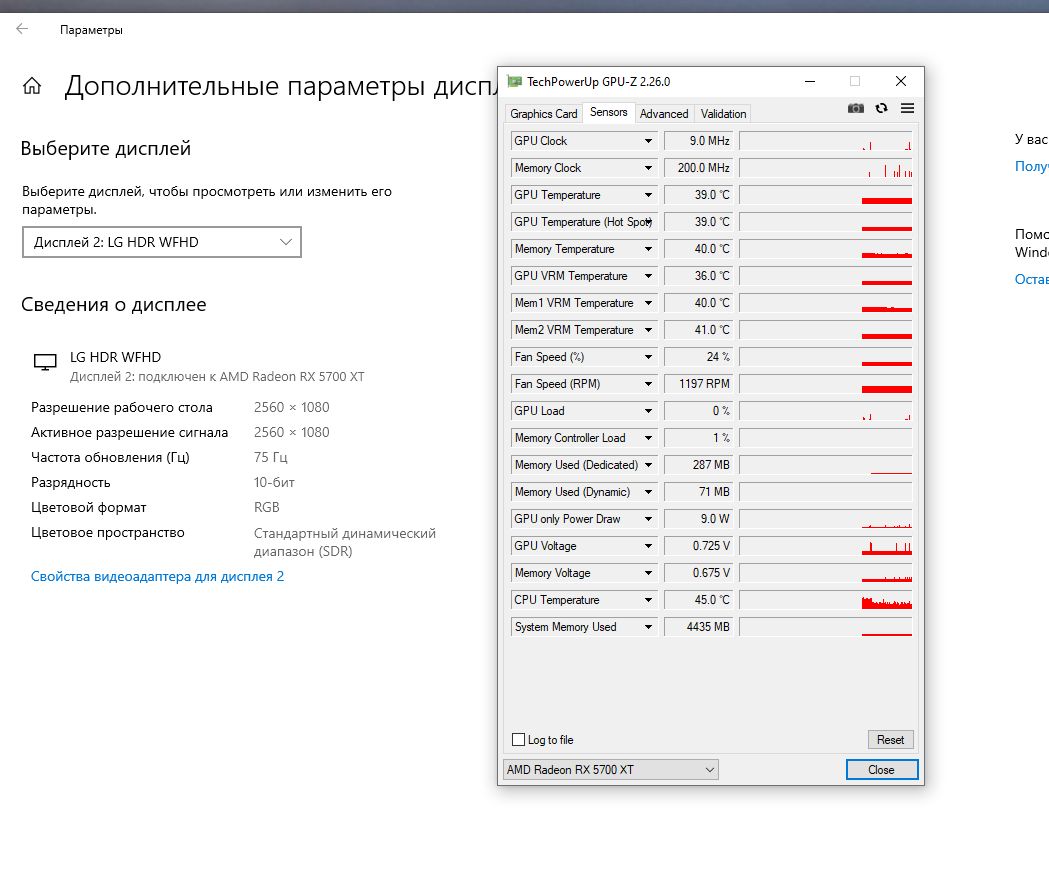Click the GPU-Z screenshot camera icon
Viewport: 1049px width, 878px height.
coord(856,108)
